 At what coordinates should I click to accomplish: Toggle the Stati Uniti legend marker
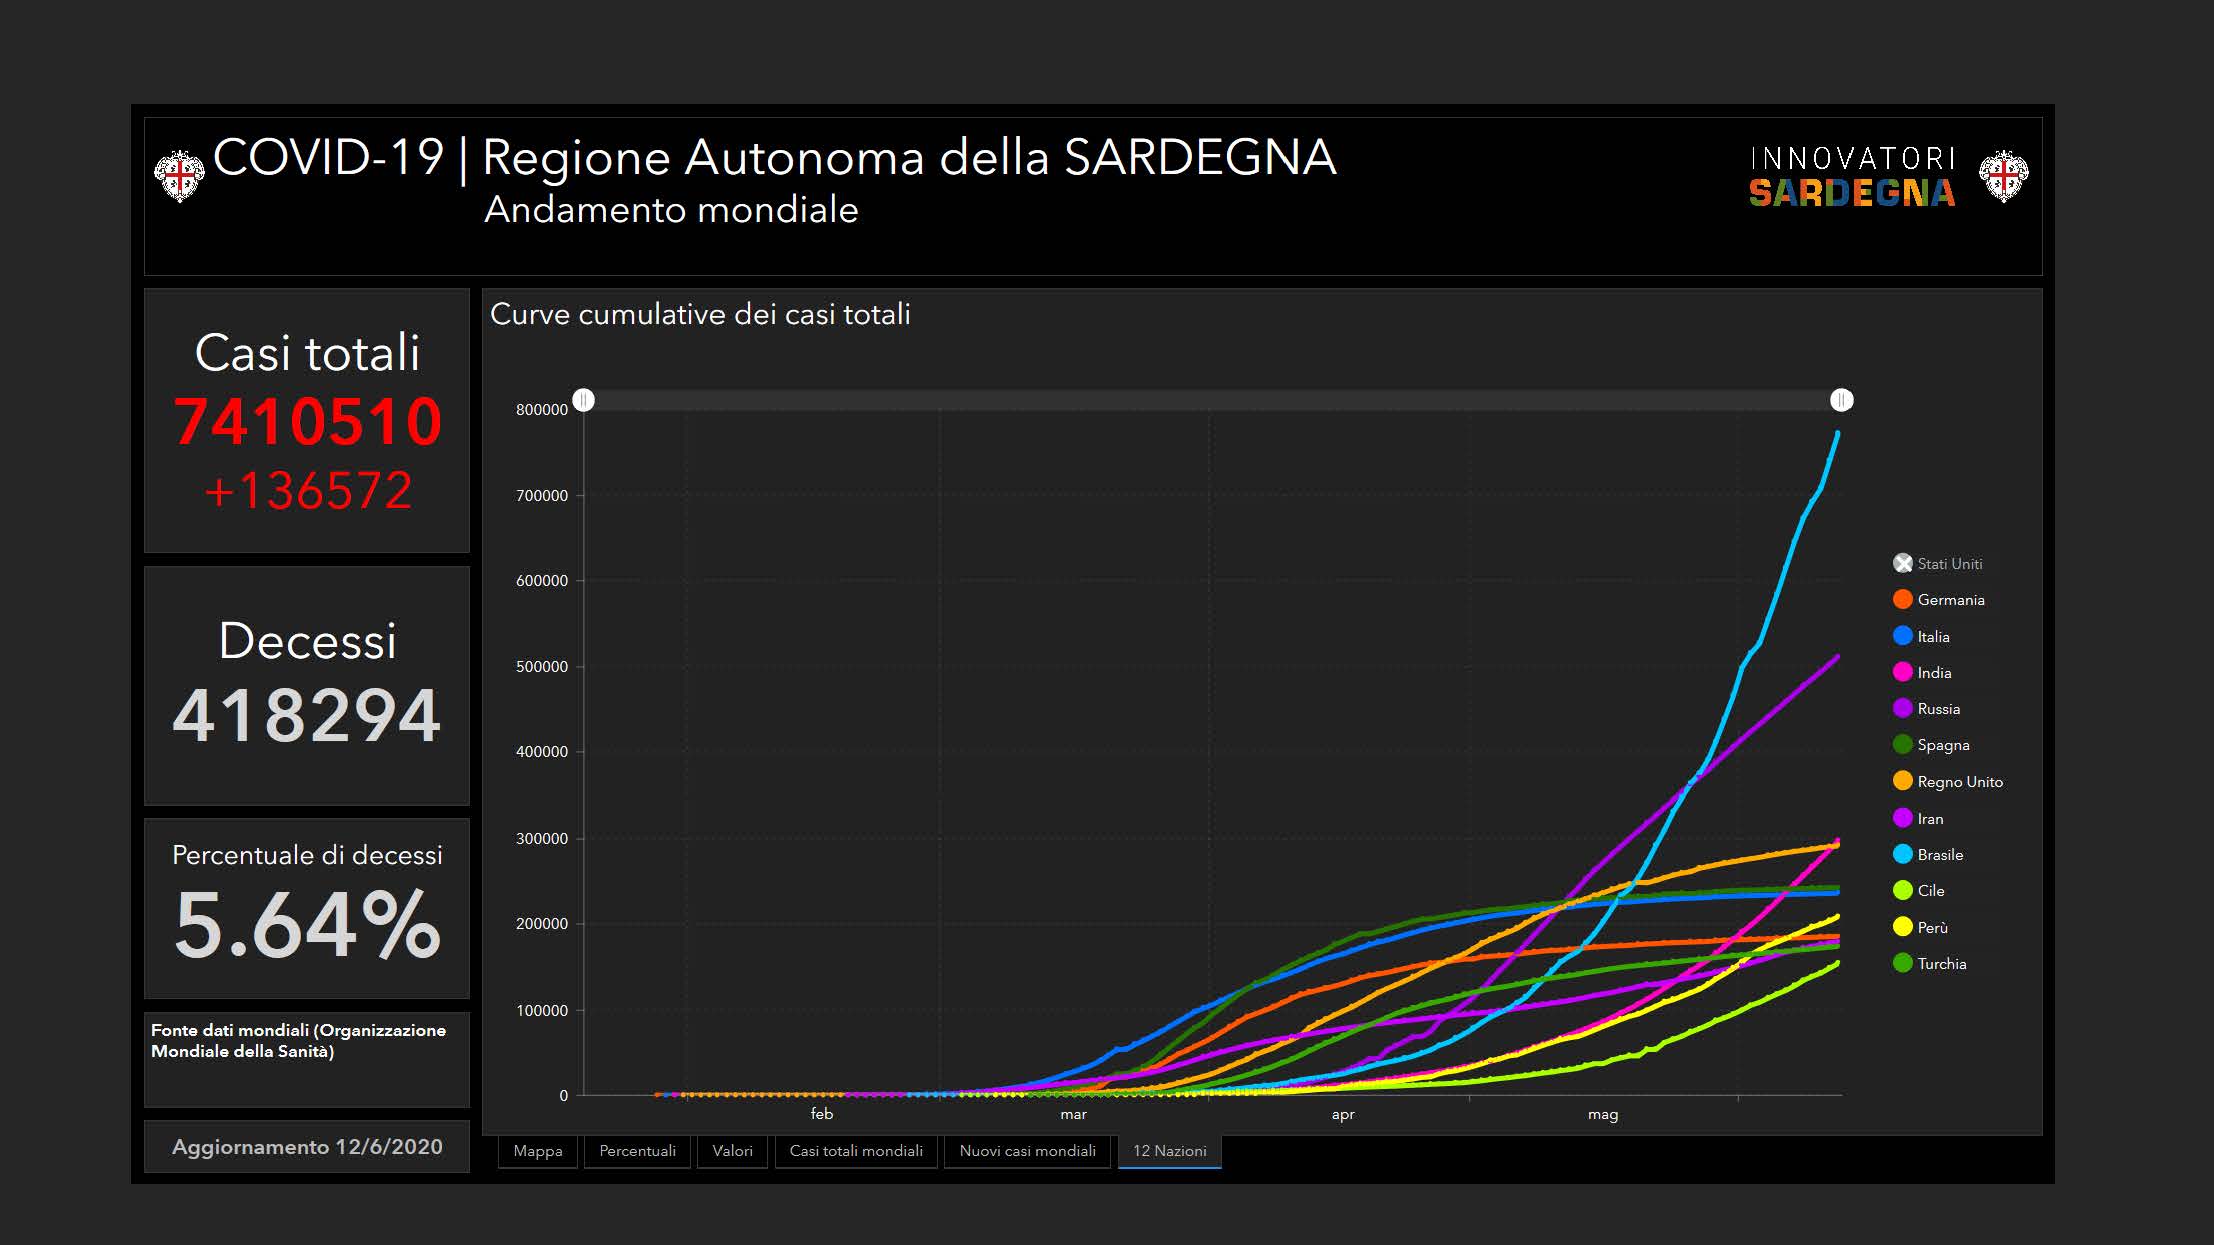(x=1902, y=563)
